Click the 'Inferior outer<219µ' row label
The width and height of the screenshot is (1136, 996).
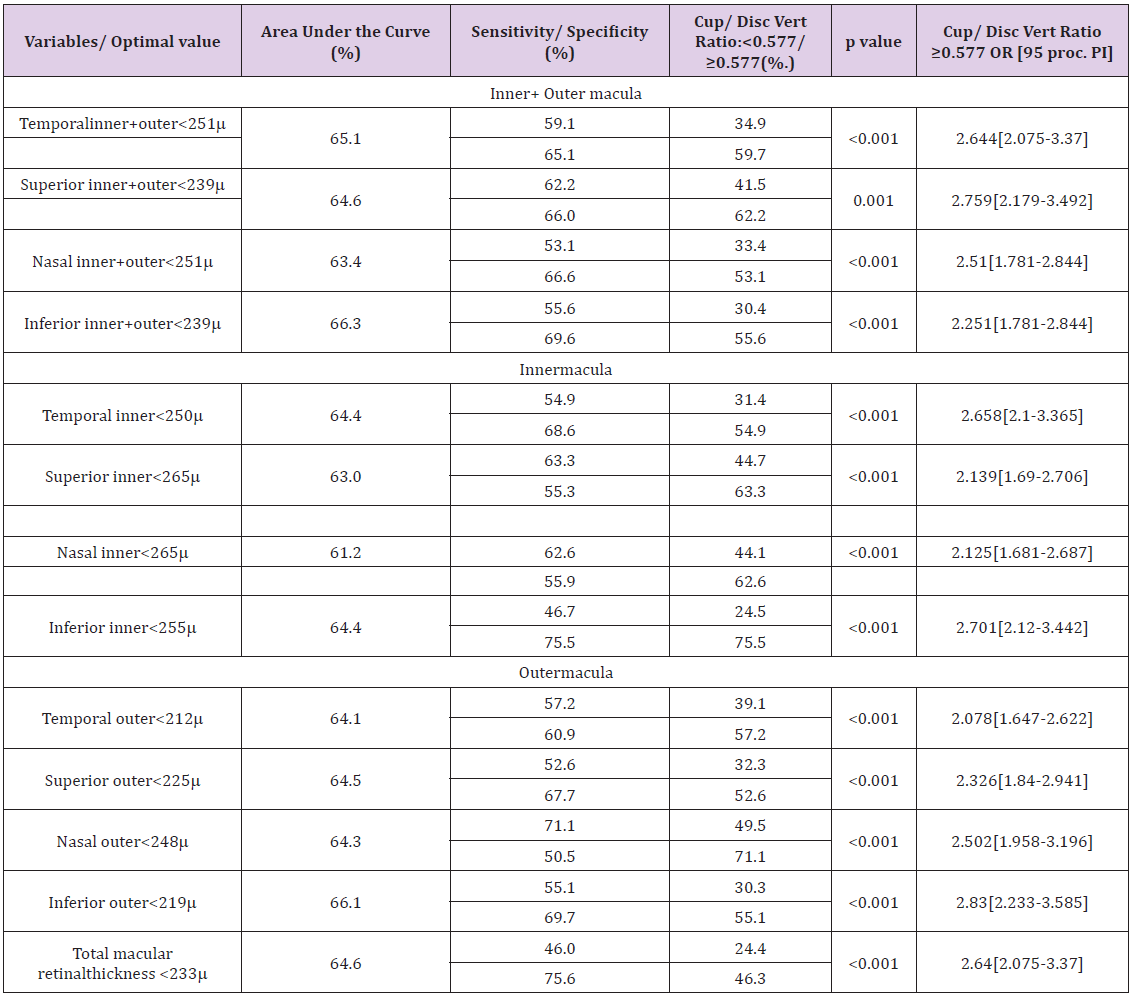coord(122,902)
